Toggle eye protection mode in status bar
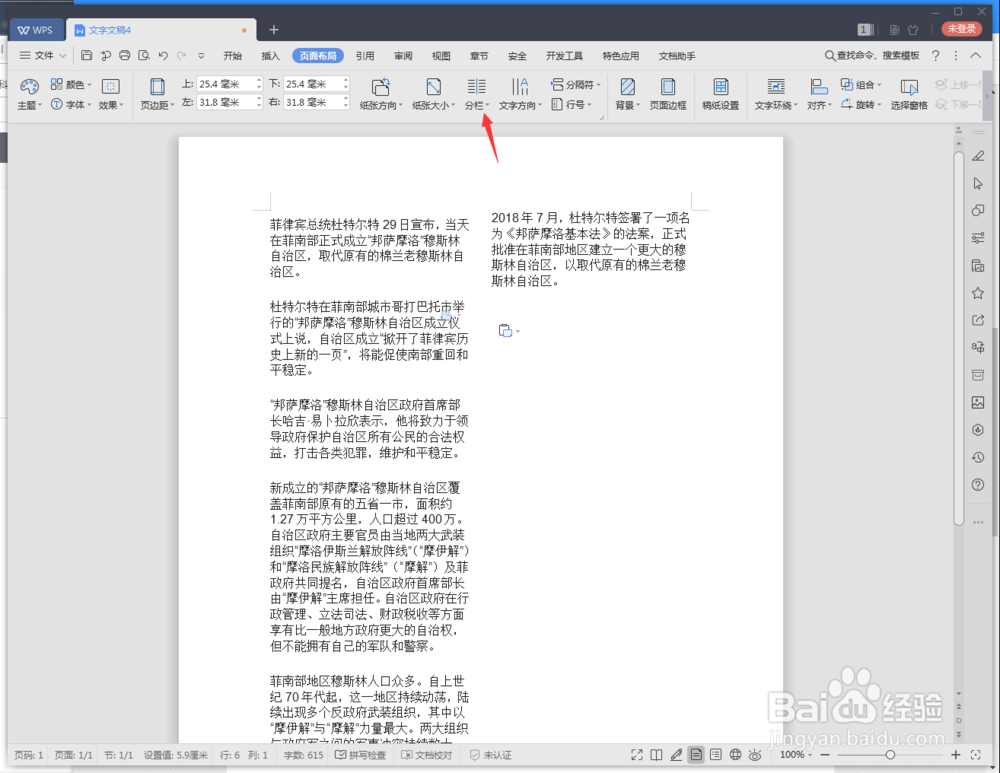The height and width of the screenshot is (773, 1000). (x=755, y=755)
